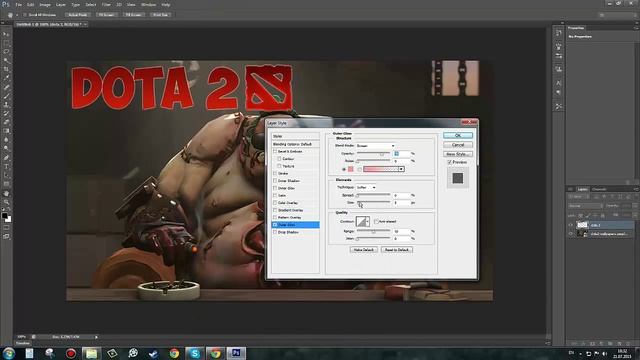Select the Zoom tool in toolbox
The height and width of the screenshot is (360, 640).
point(6,202)
